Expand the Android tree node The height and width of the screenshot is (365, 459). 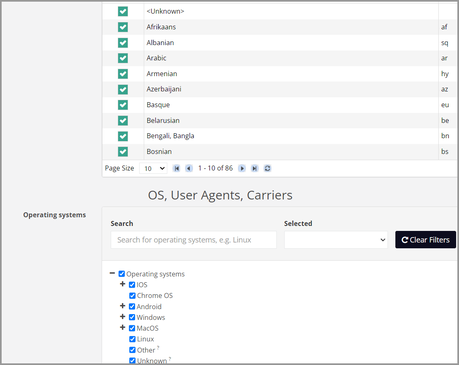pos(122,306)
